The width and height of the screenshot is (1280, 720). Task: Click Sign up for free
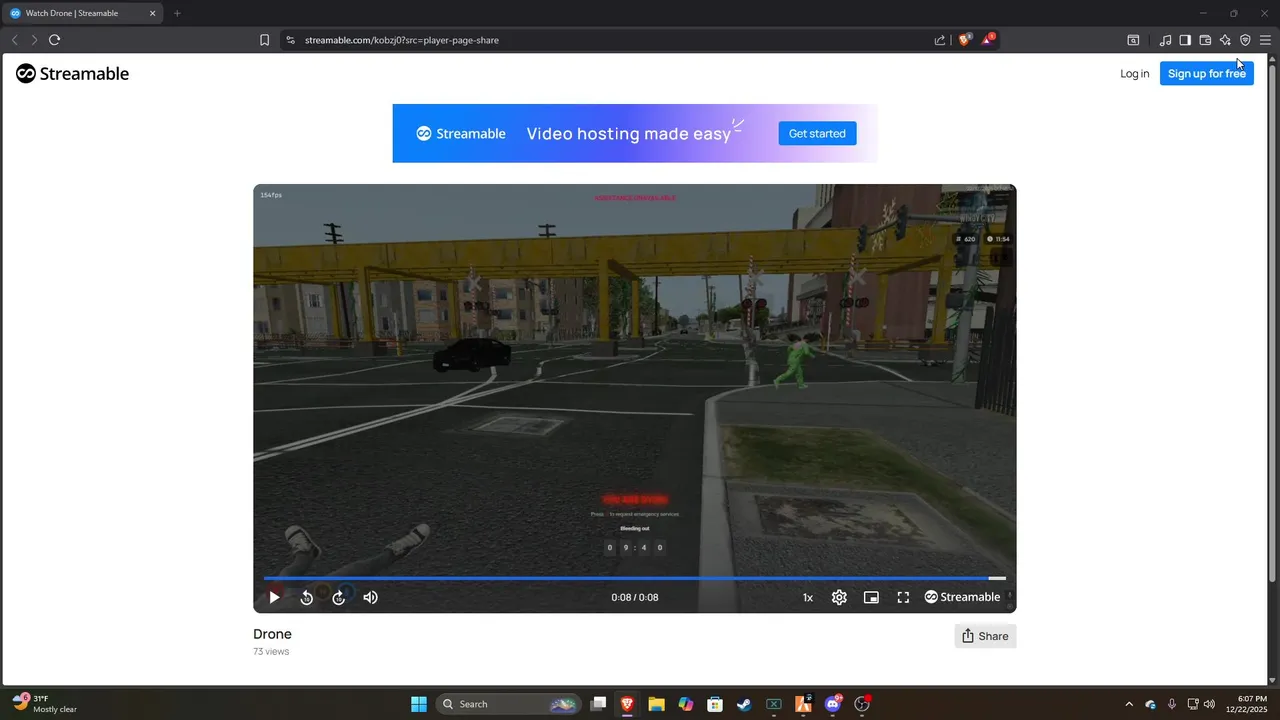pos(1206,74)
